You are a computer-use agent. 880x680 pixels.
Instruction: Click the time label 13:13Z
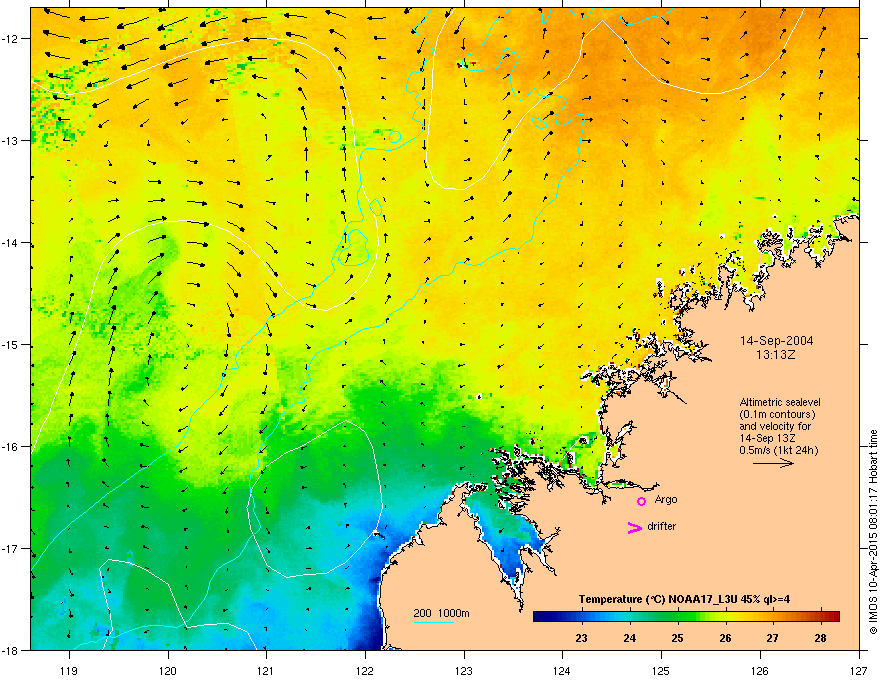click(x=776, y=355)
